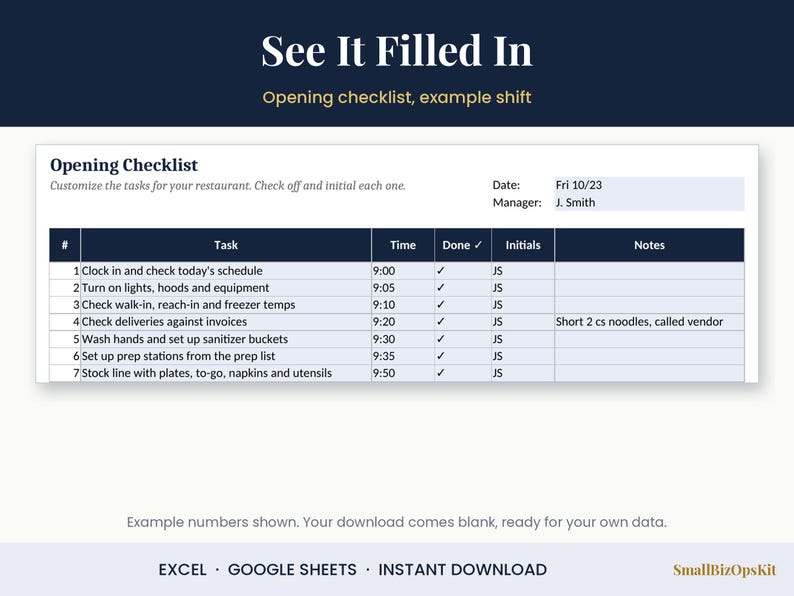The image size is (794, 596).
Task: Click the 9:10 time cell
Action: 403,305
